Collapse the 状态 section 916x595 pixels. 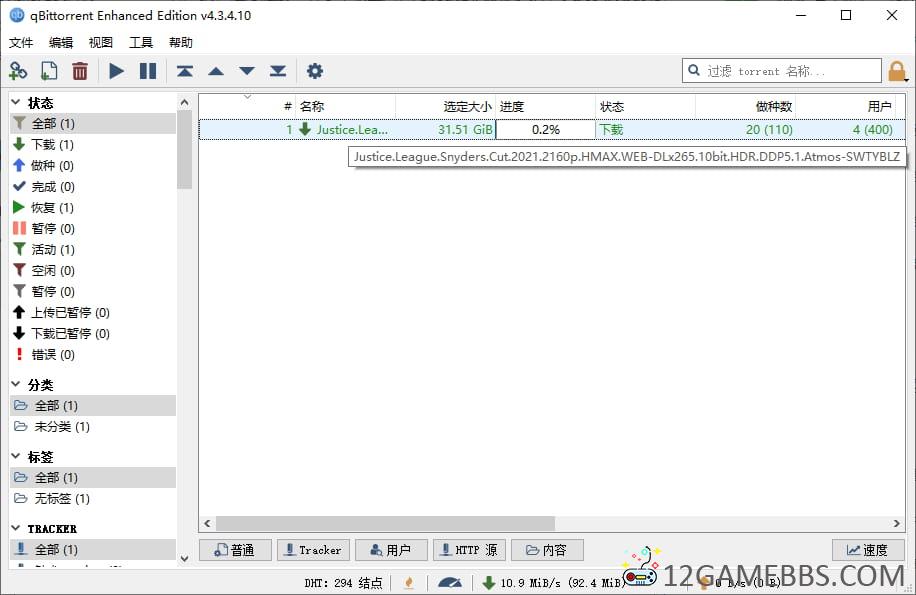(16, 102)
